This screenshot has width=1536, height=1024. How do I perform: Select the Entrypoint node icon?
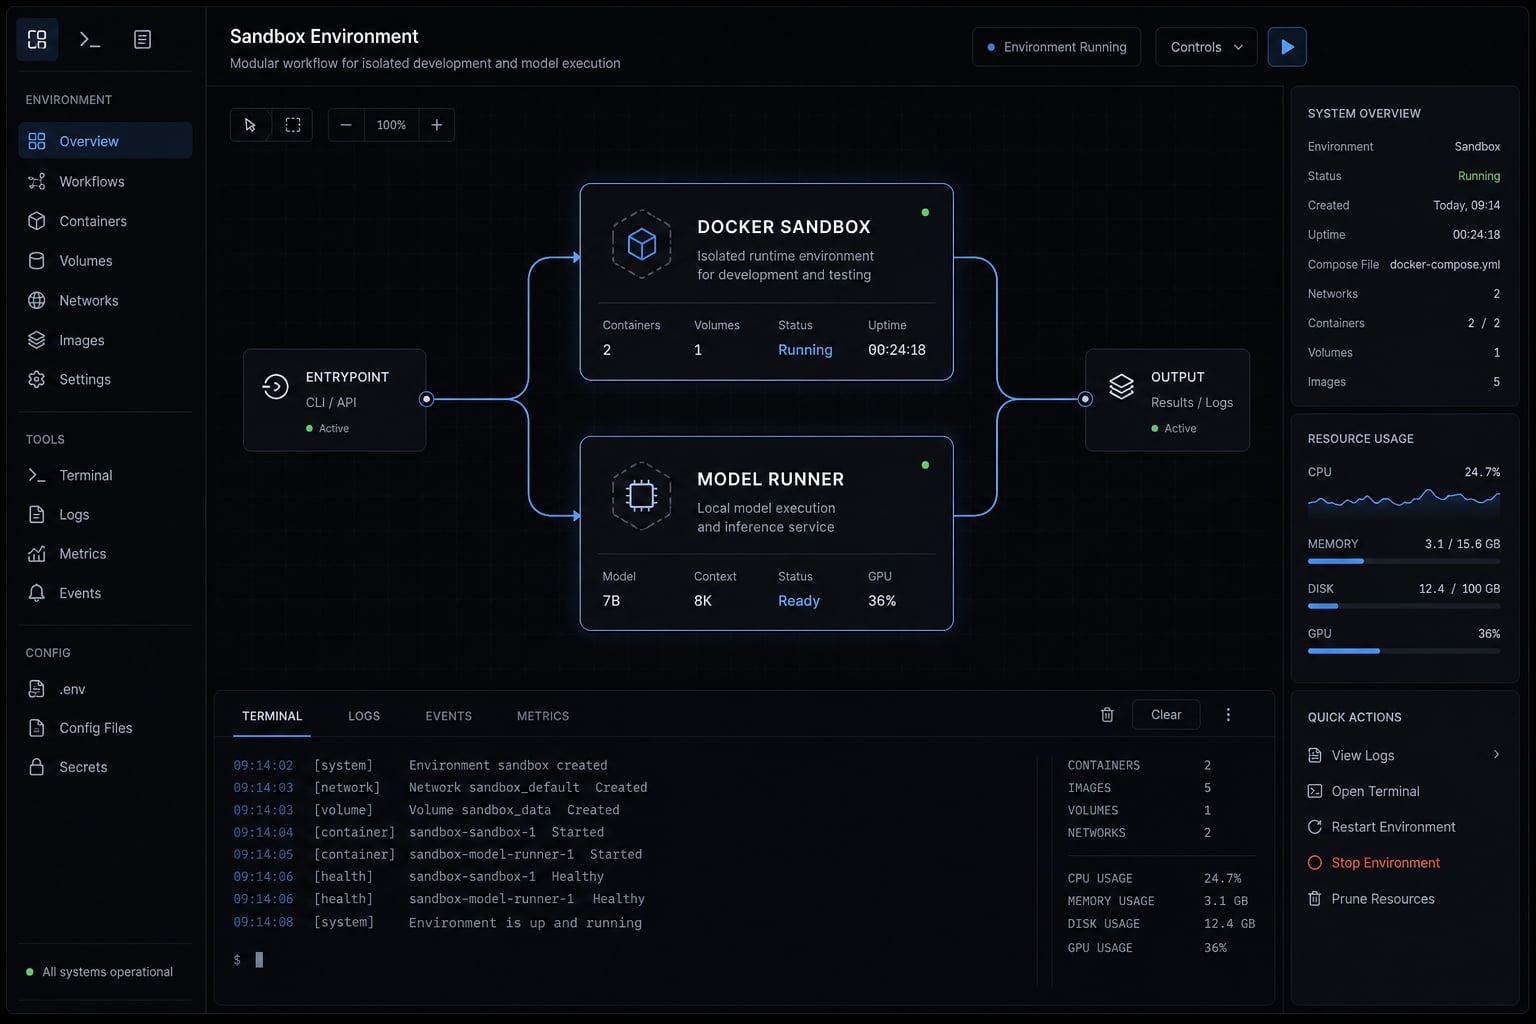pos(275,386)
